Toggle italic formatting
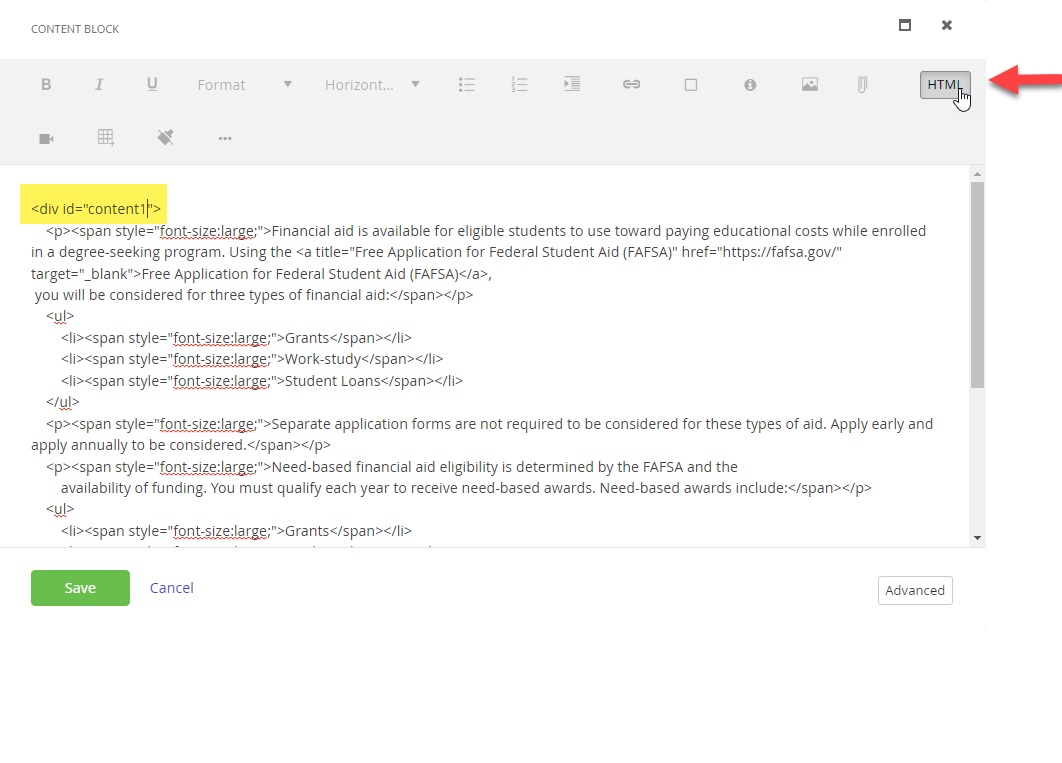Image resolution: width=1062 pixels, height=763 pixels. (99, 85)
